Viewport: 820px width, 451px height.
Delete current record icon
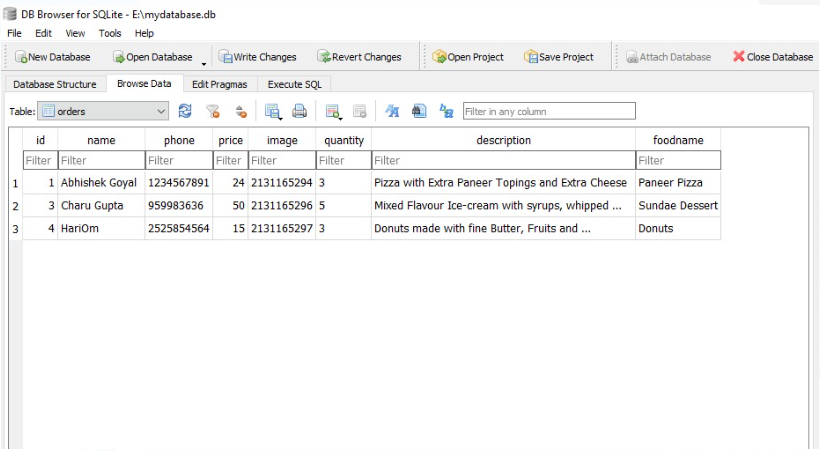tap(359, 111)
